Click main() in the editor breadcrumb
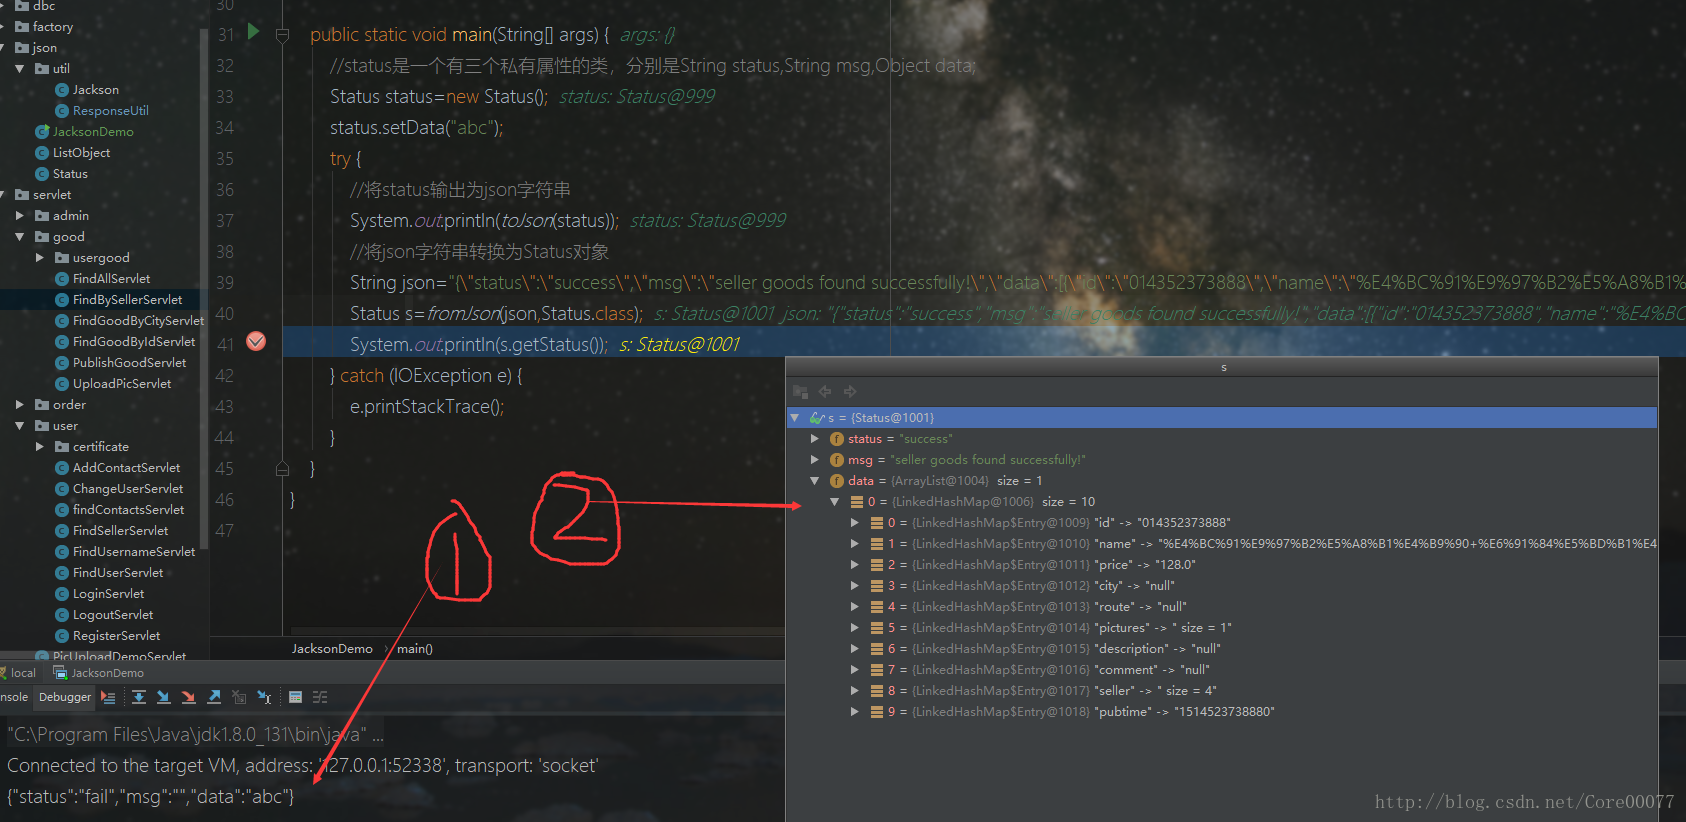1686x822 pixels. pyautogui.click(x=415, y=649)
